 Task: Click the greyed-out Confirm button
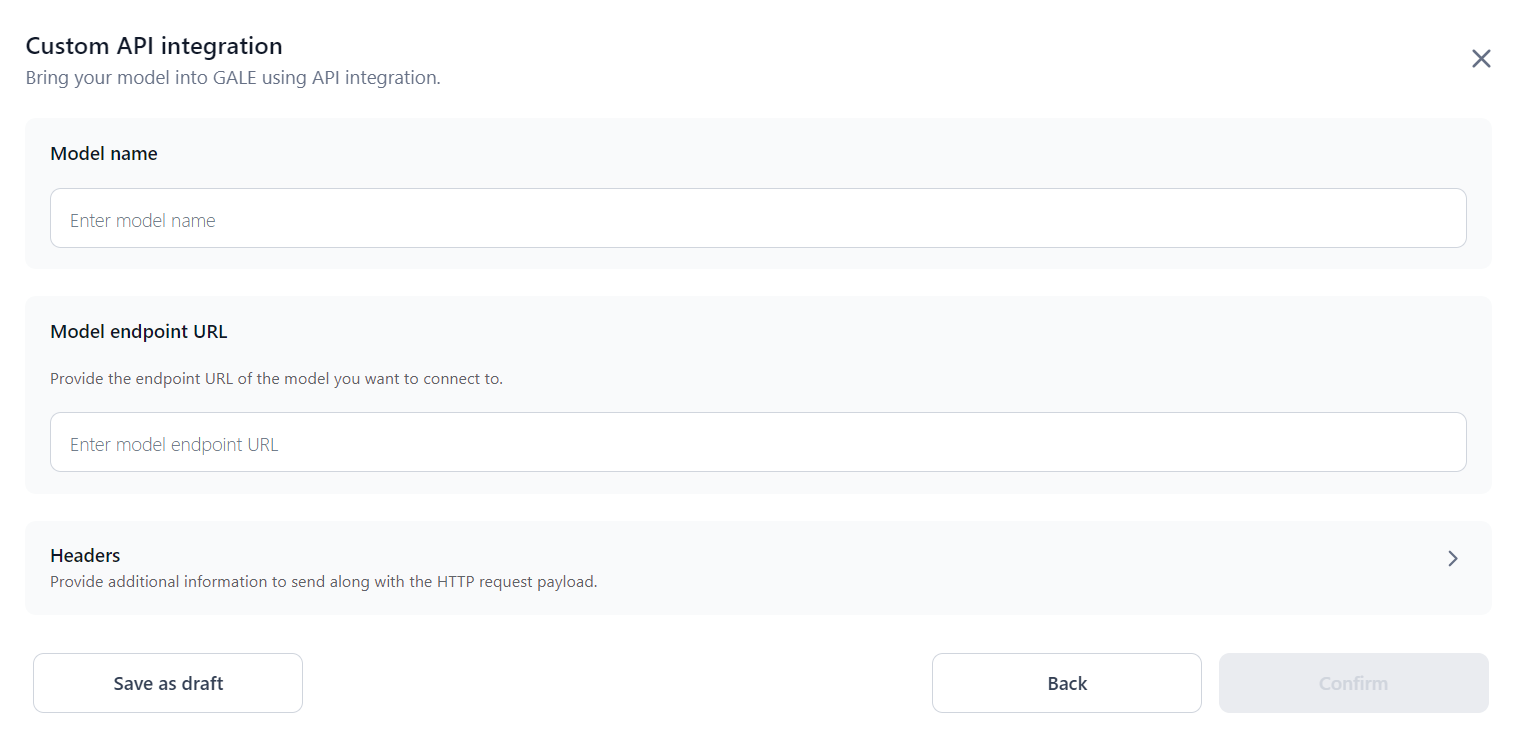click(1353, 683)
